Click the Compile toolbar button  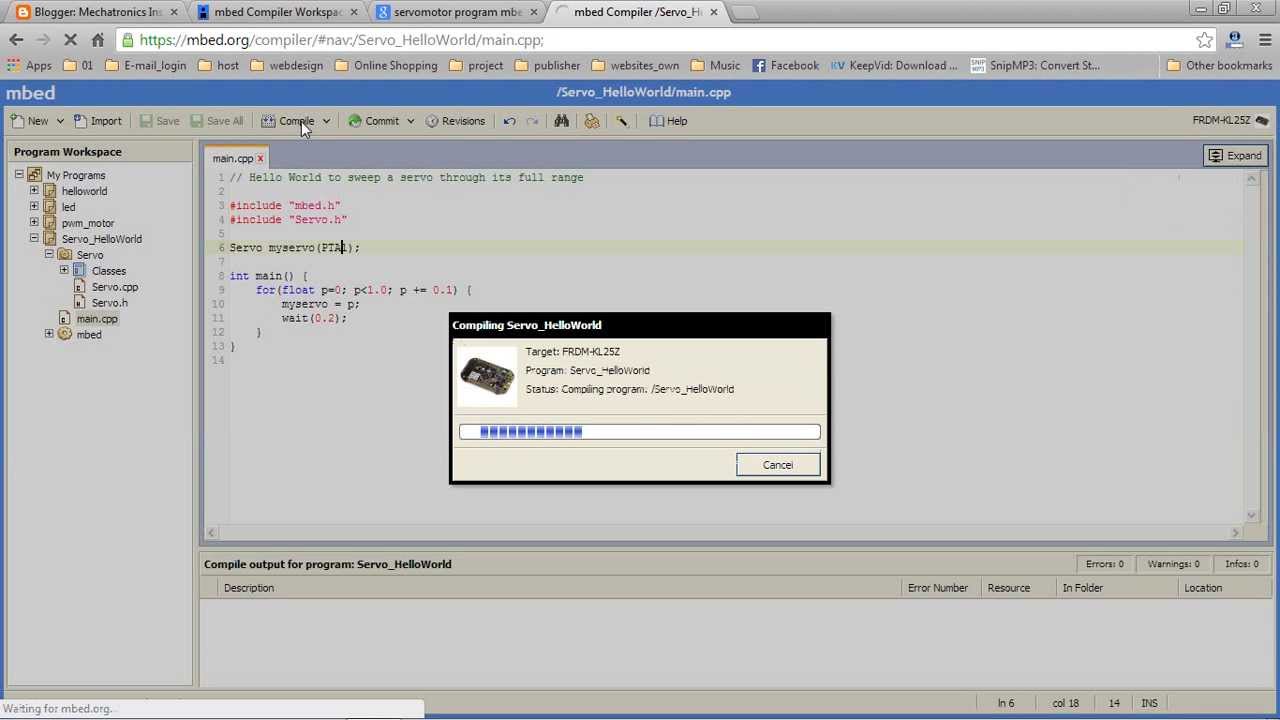pos(288,121)
